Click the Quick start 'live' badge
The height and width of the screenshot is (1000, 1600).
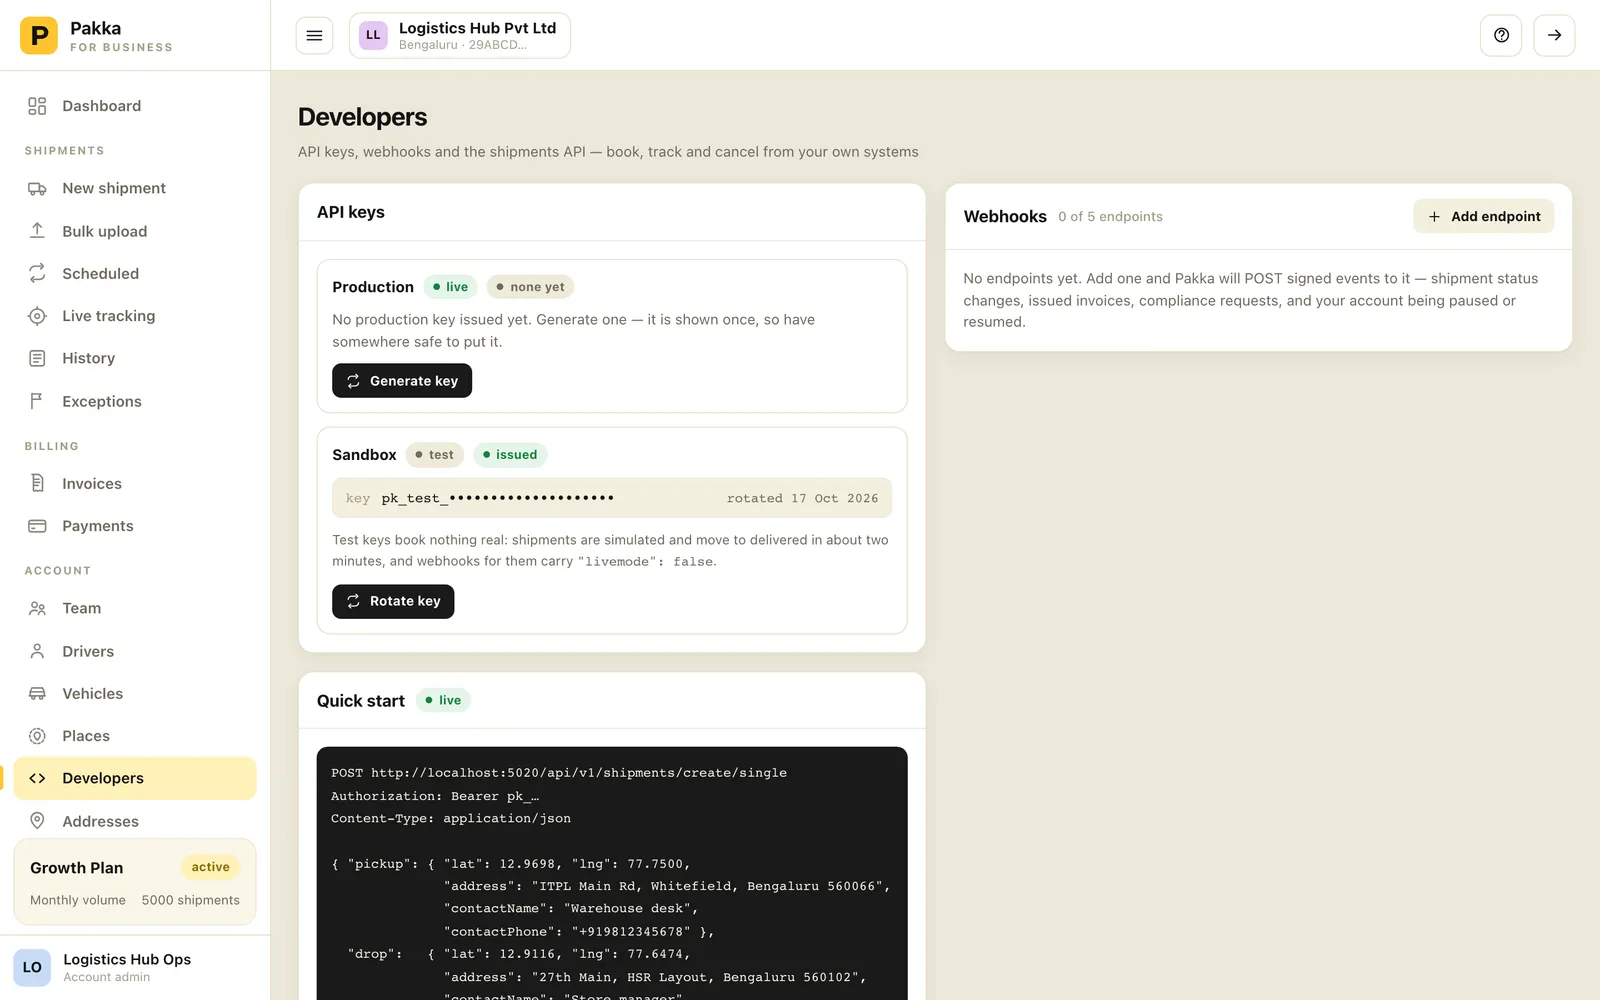tap(443, 700)
